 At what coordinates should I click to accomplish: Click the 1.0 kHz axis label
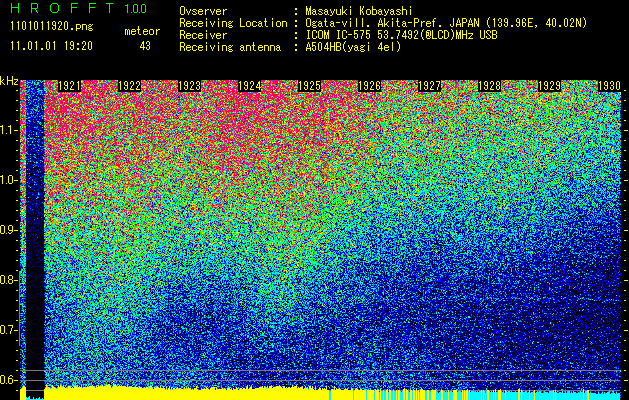tap(8, 180)
